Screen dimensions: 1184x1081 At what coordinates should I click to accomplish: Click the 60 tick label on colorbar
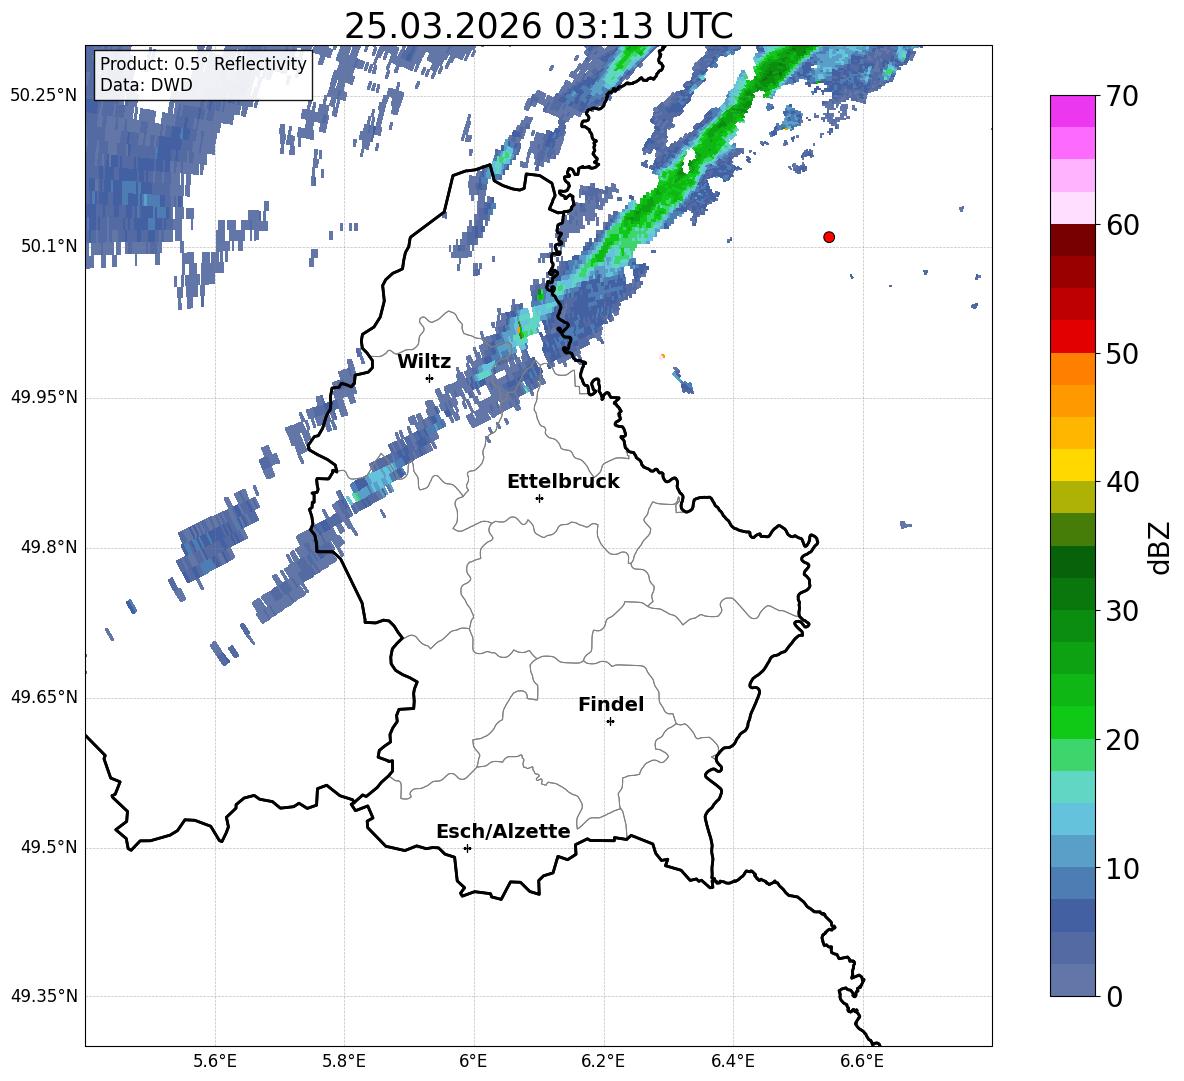tap(1121, 225)
